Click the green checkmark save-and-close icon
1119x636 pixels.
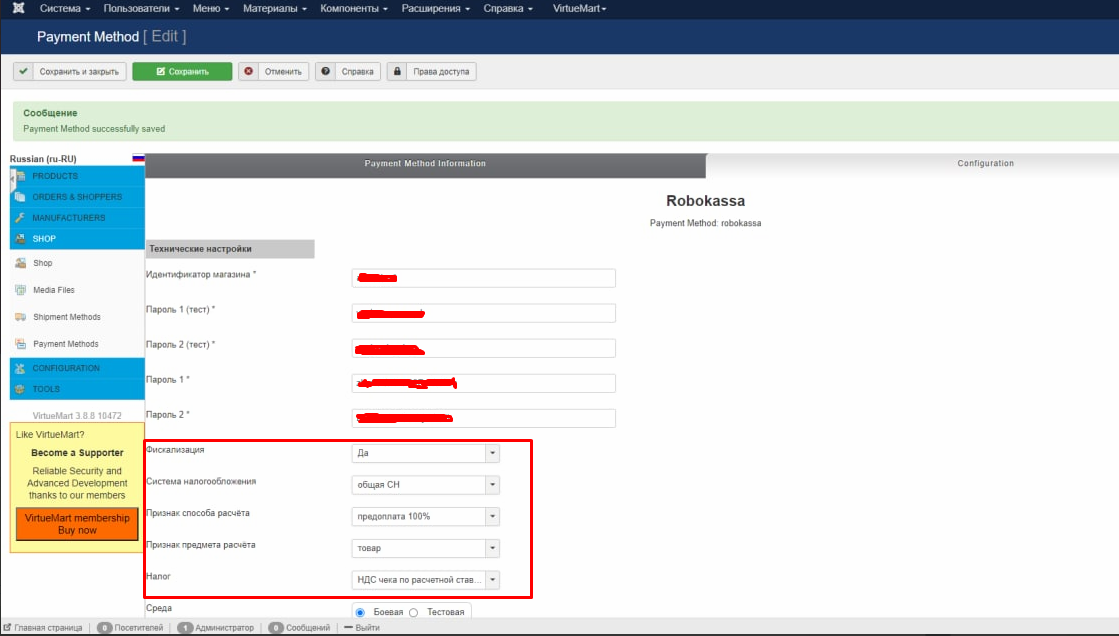coord(24,71)
